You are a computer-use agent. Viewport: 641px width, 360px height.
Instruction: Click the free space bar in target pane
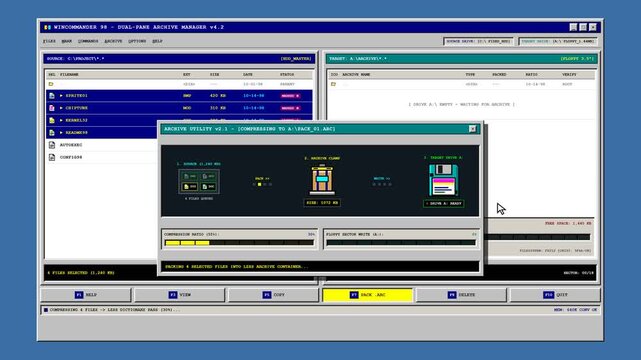click(x=538, y=237)
